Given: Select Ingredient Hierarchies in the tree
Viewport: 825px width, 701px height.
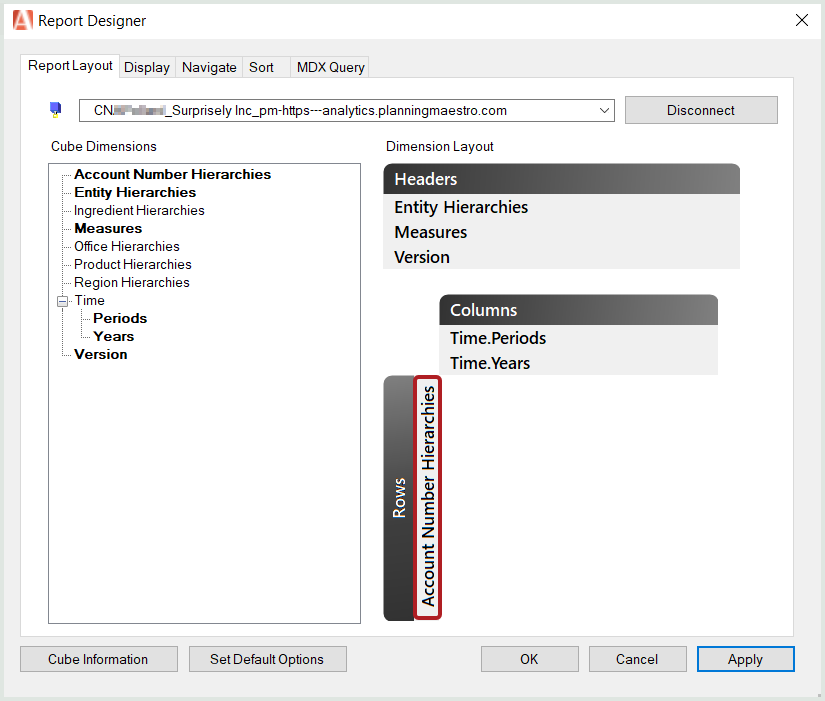Looking at the screenshot, I should coord(139,211).
